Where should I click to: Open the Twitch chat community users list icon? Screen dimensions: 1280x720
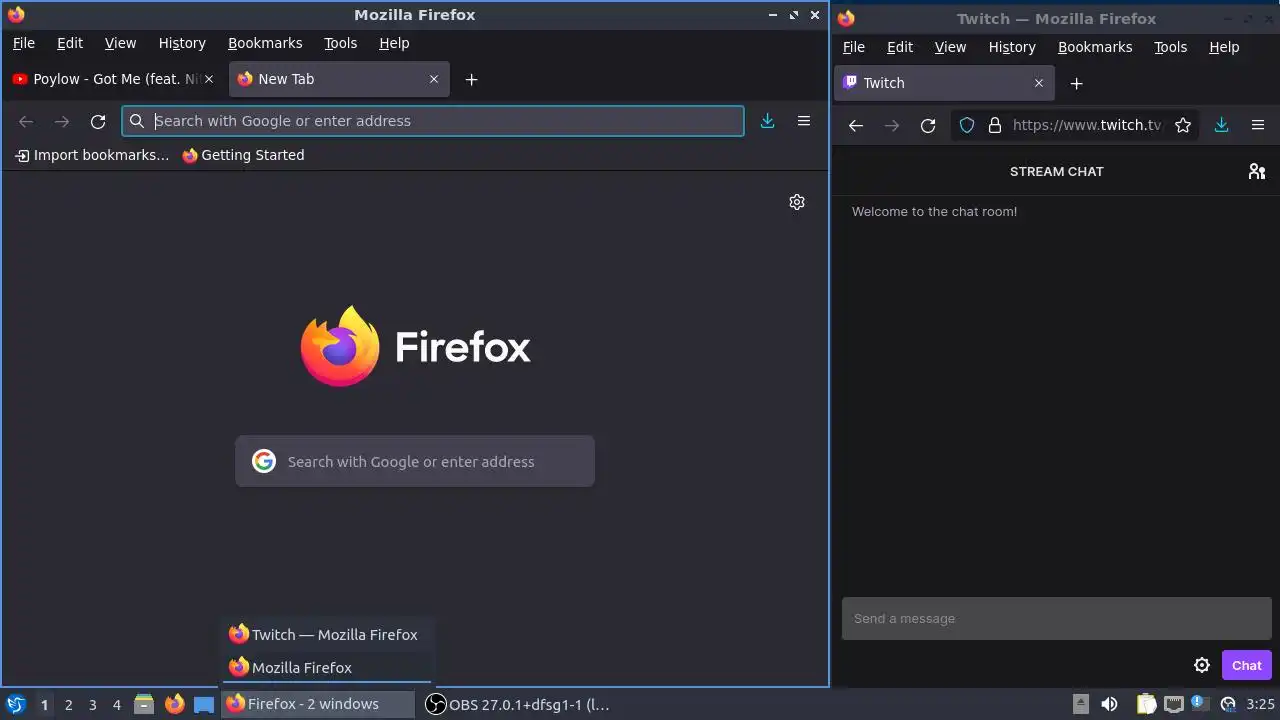(x=1257, y=172)
